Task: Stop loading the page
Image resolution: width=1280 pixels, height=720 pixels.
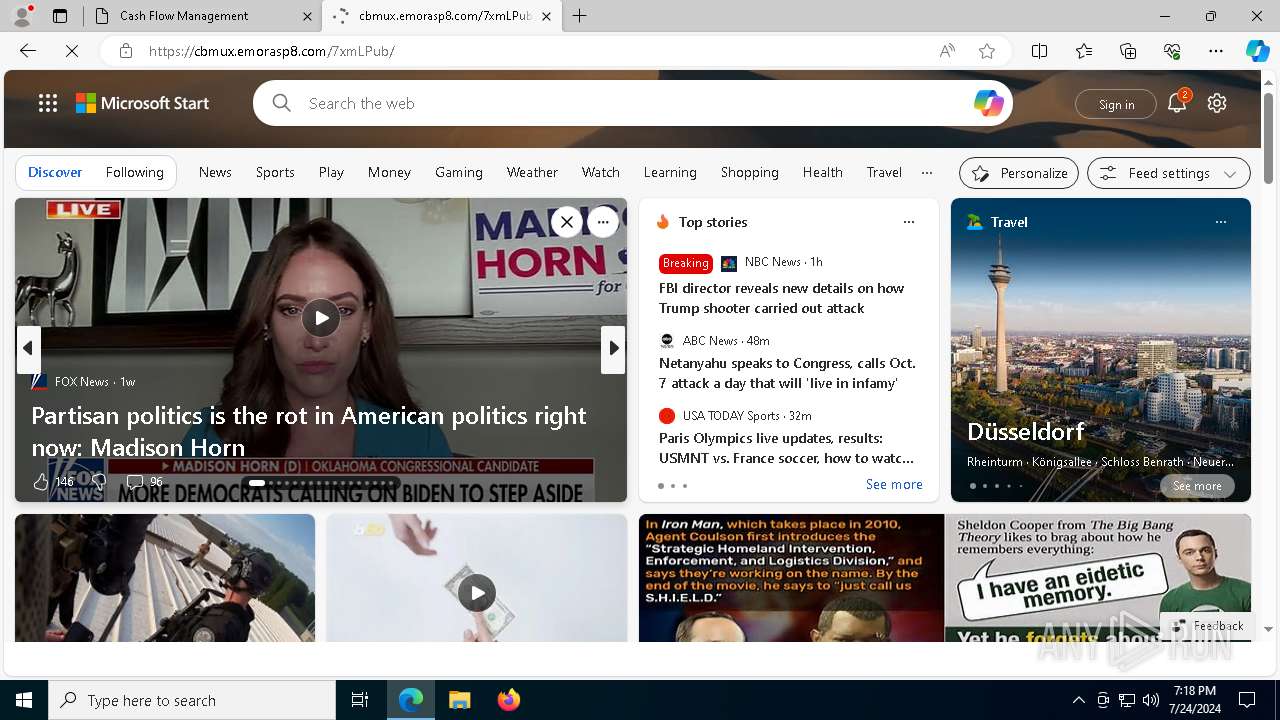Action: (x=72, y=51)
